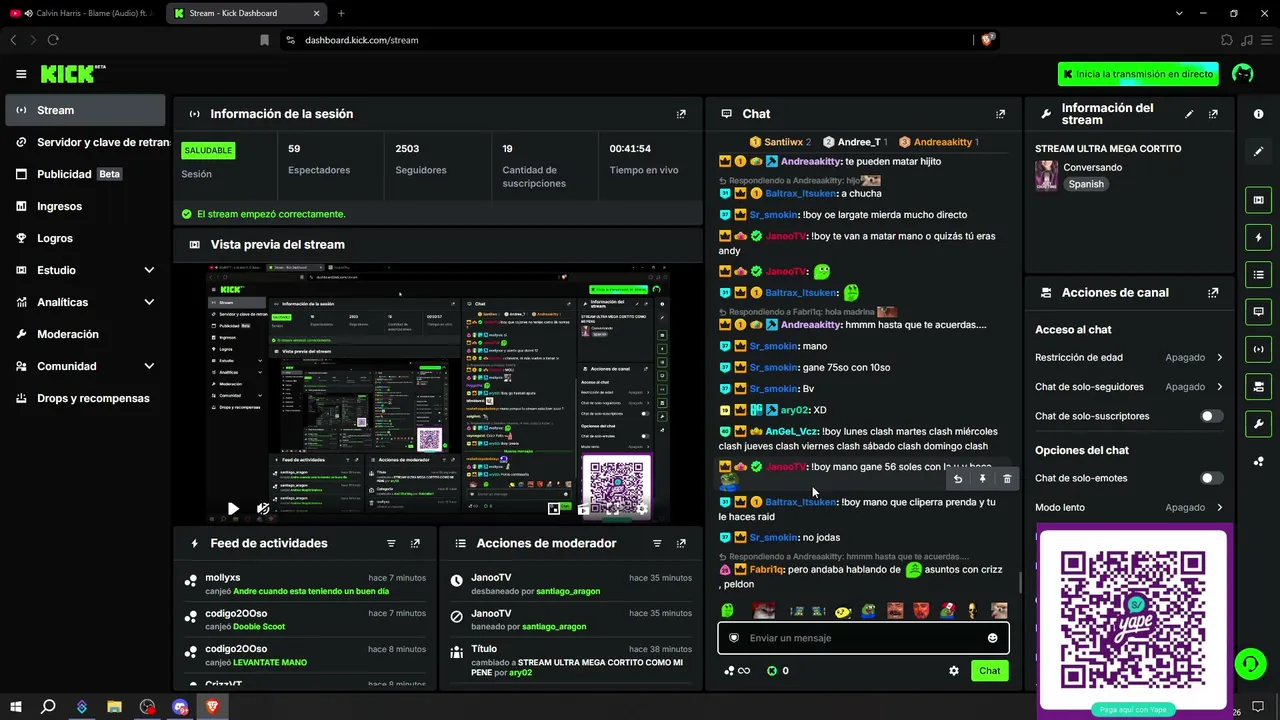Reload the dashboard page
Screen dimensions: 1280x720
pyautogui.click(x=53, y=40)
